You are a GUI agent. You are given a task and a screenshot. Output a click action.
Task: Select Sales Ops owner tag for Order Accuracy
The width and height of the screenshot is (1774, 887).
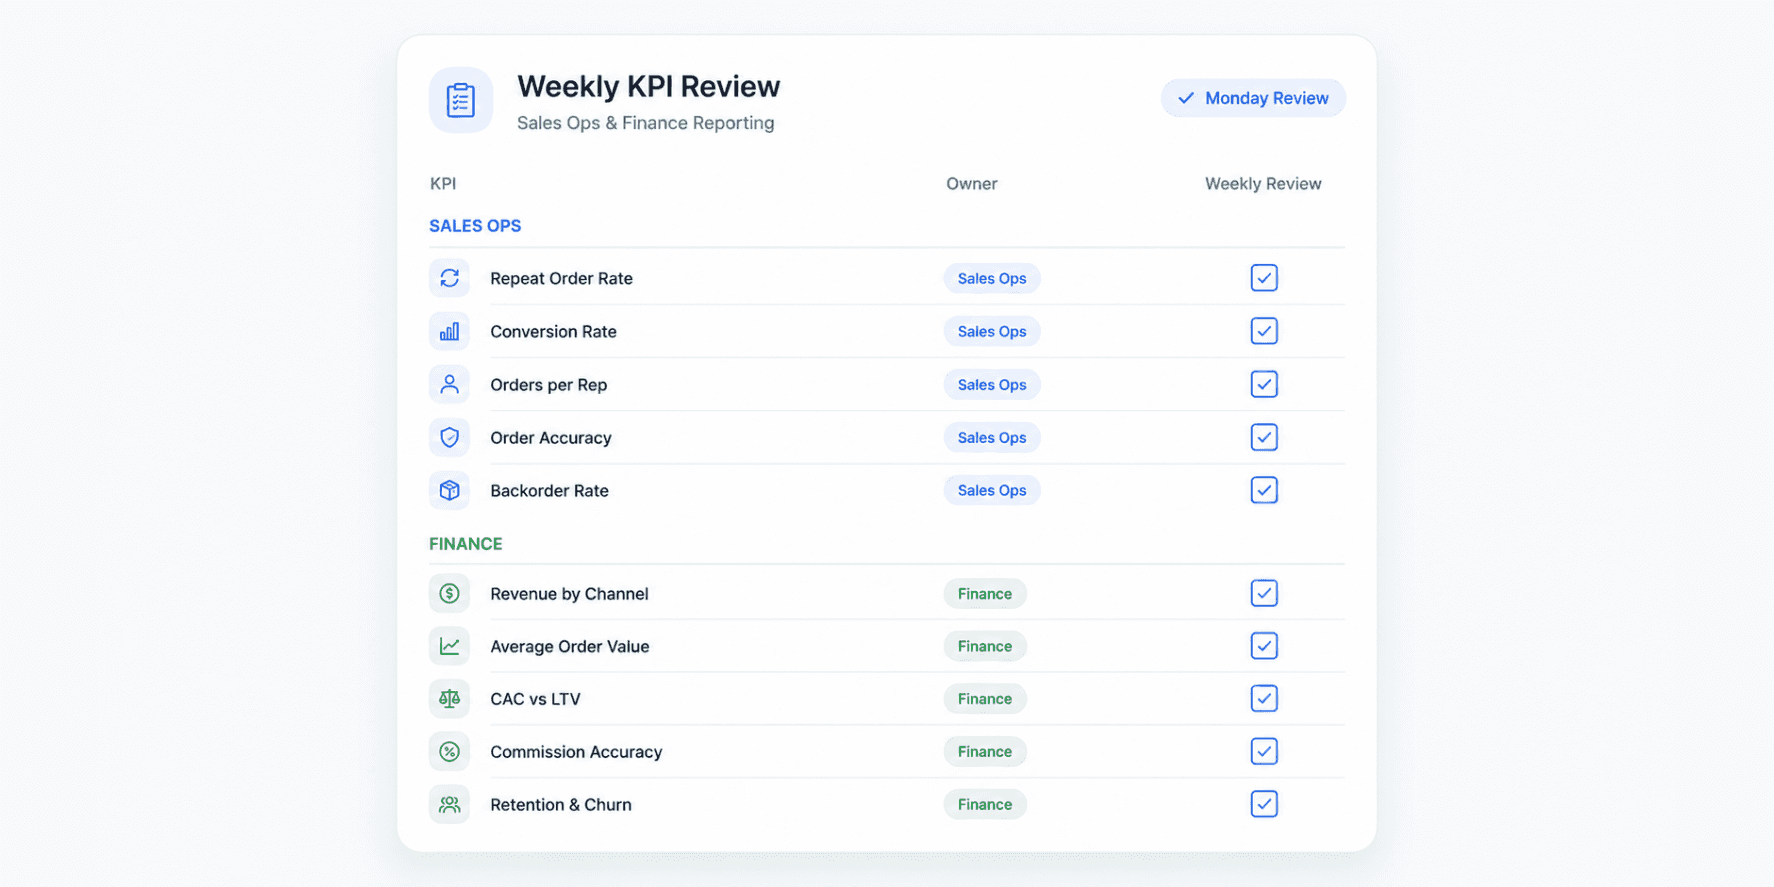click(992, 437)
